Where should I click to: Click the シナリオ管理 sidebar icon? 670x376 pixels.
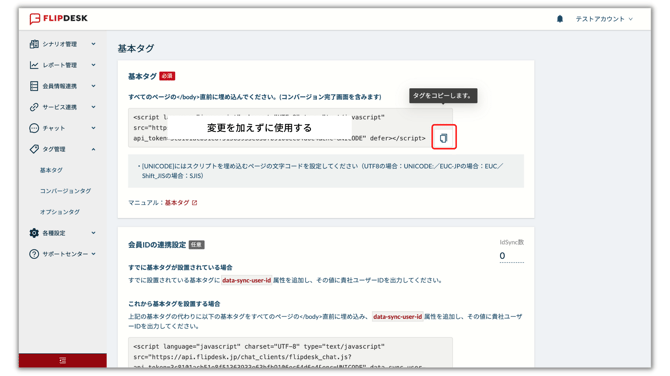pyautogui.click(x=34, y=44)
